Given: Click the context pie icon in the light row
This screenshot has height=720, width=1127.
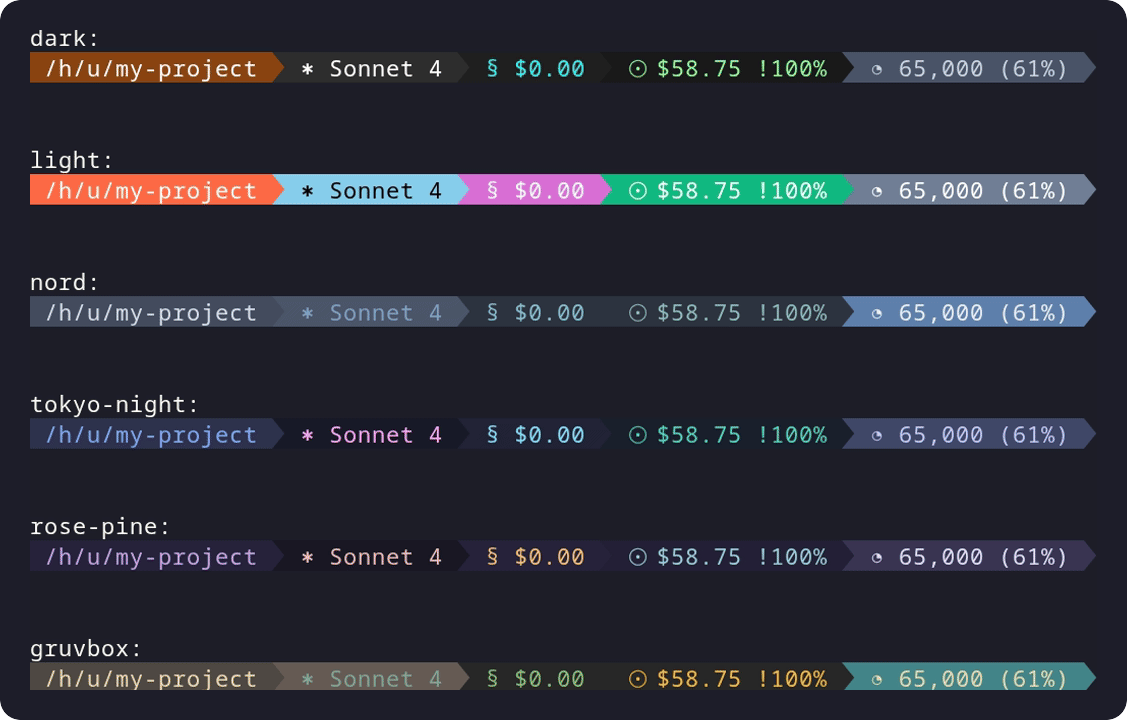Looking at the screenshot, I should click(877, 192).
